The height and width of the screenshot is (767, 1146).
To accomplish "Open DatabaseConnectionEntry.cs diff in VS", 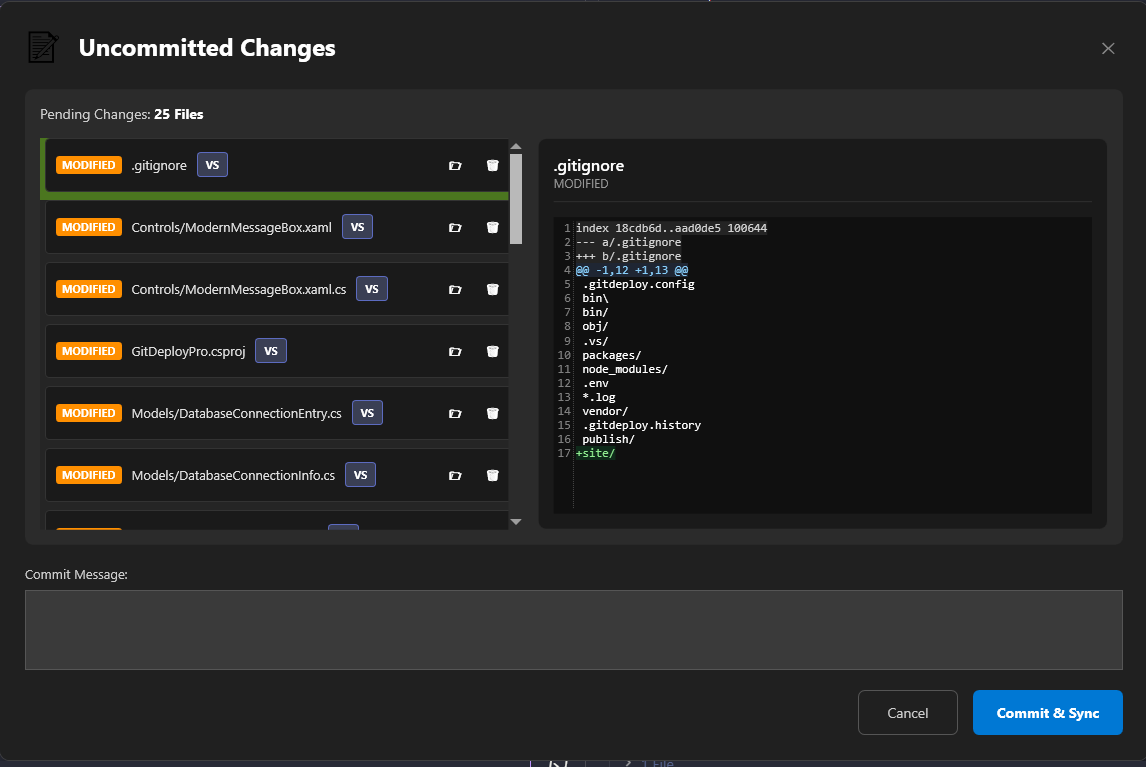I will pos(367,413).
